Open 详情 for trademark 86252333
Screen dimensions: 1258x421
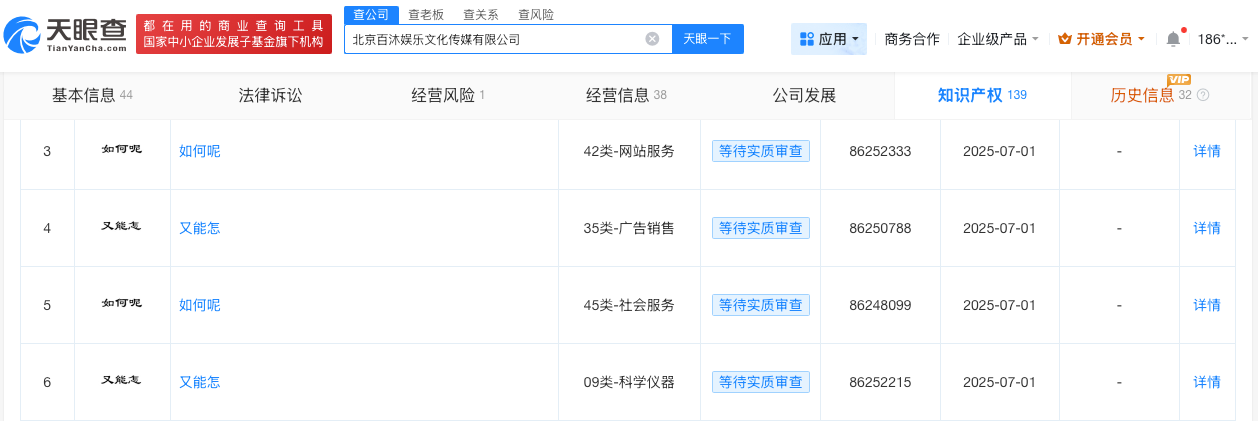point(1207,151)
